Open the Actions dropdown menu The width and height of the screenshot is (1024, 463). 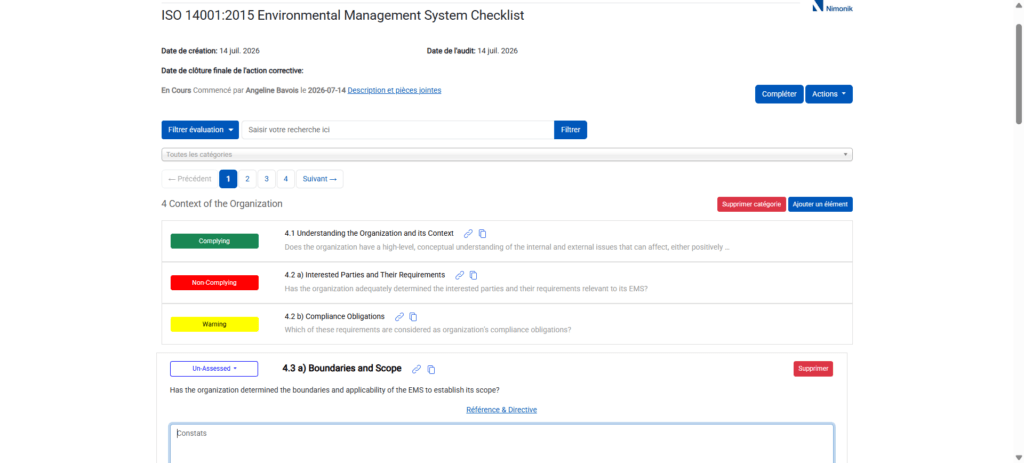point(829,94)
